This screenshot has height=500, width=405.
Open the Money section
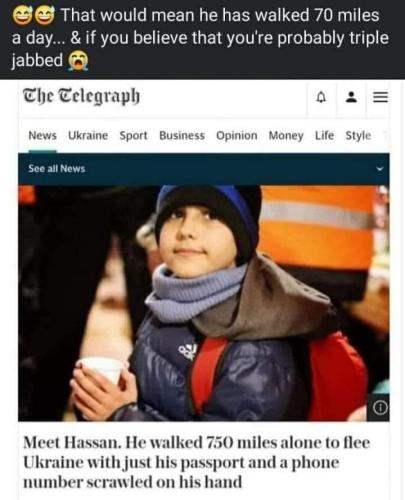coord(286,136)
